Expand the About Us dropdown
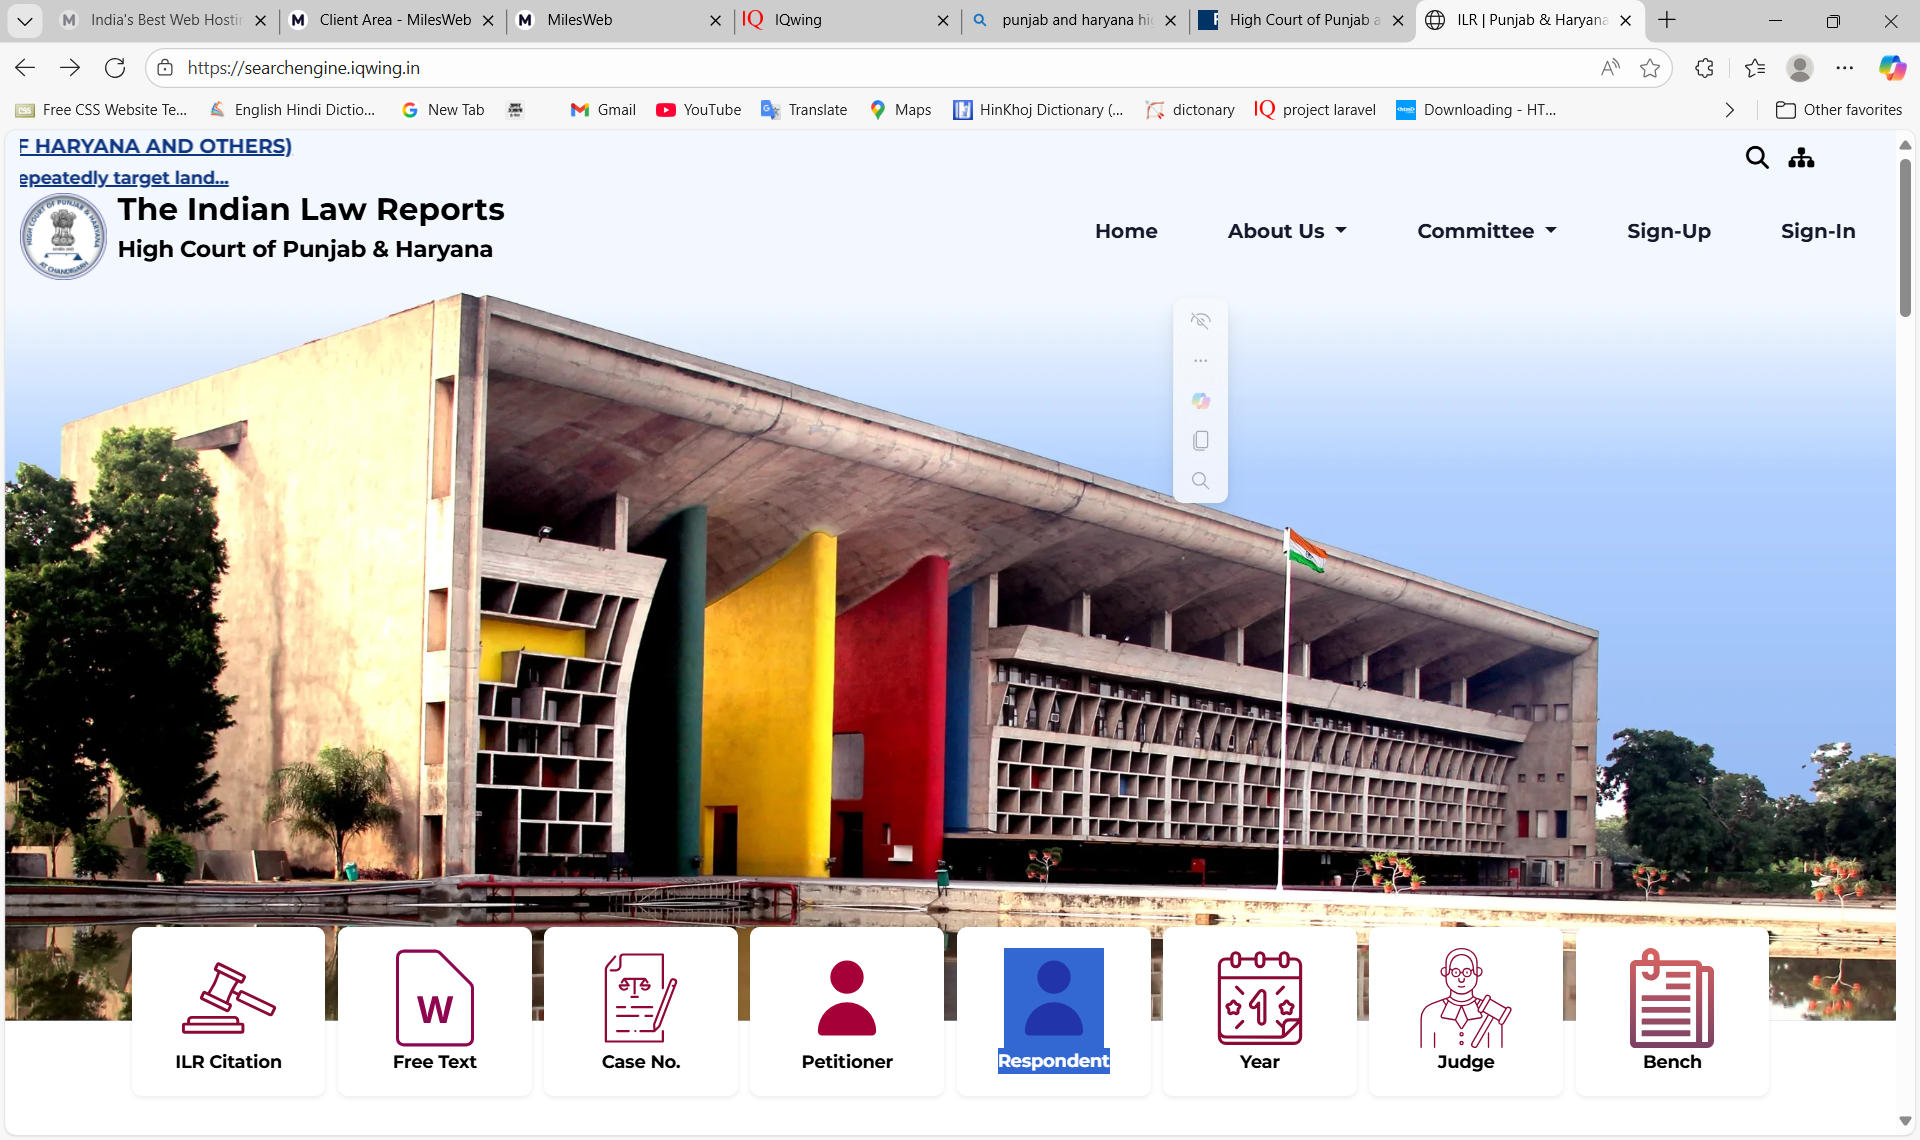 (x=1286, y=231)
